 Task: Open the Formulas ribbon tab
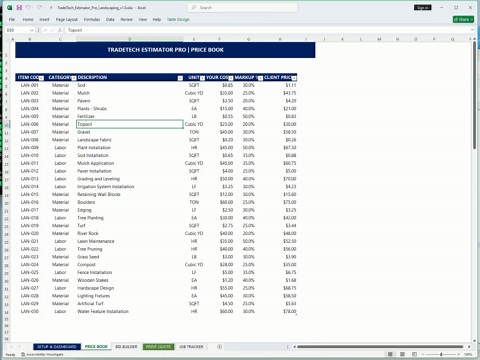coord(92,19)
